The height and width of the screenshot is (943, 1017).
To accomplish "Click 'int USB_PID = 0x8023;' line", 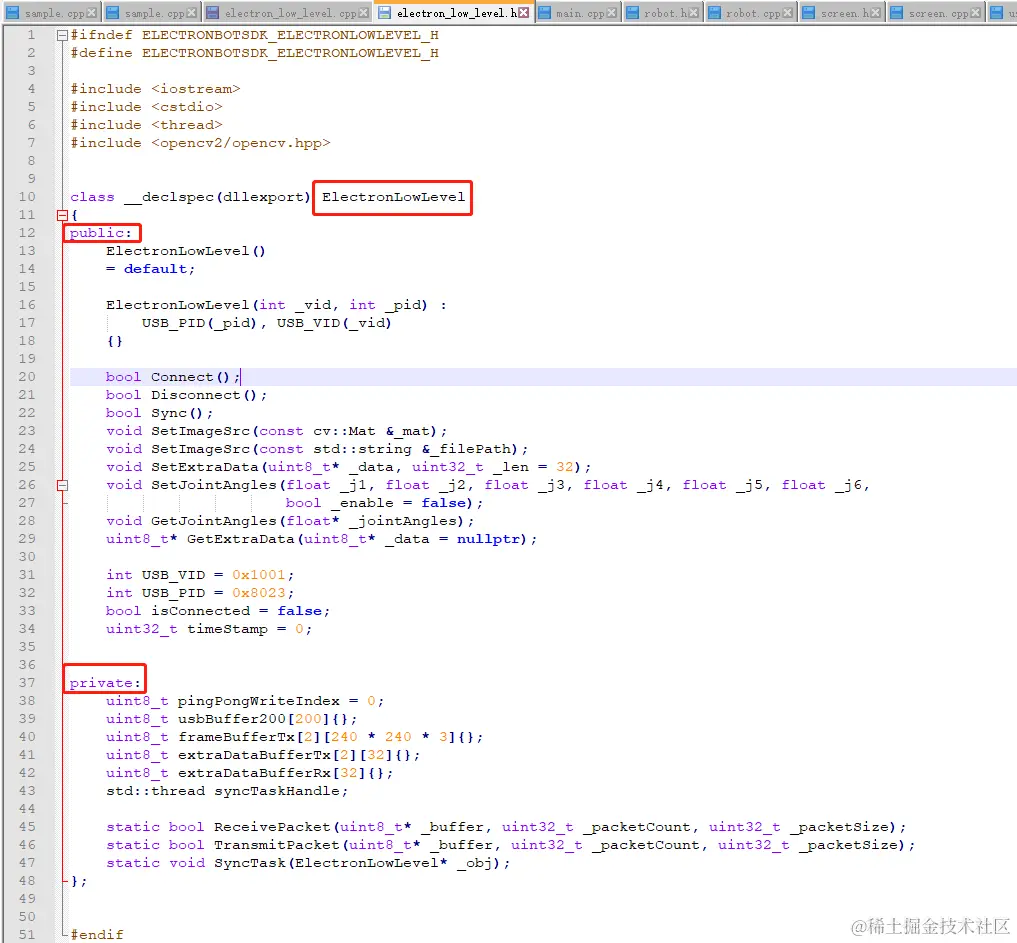I will pos(200,593).
